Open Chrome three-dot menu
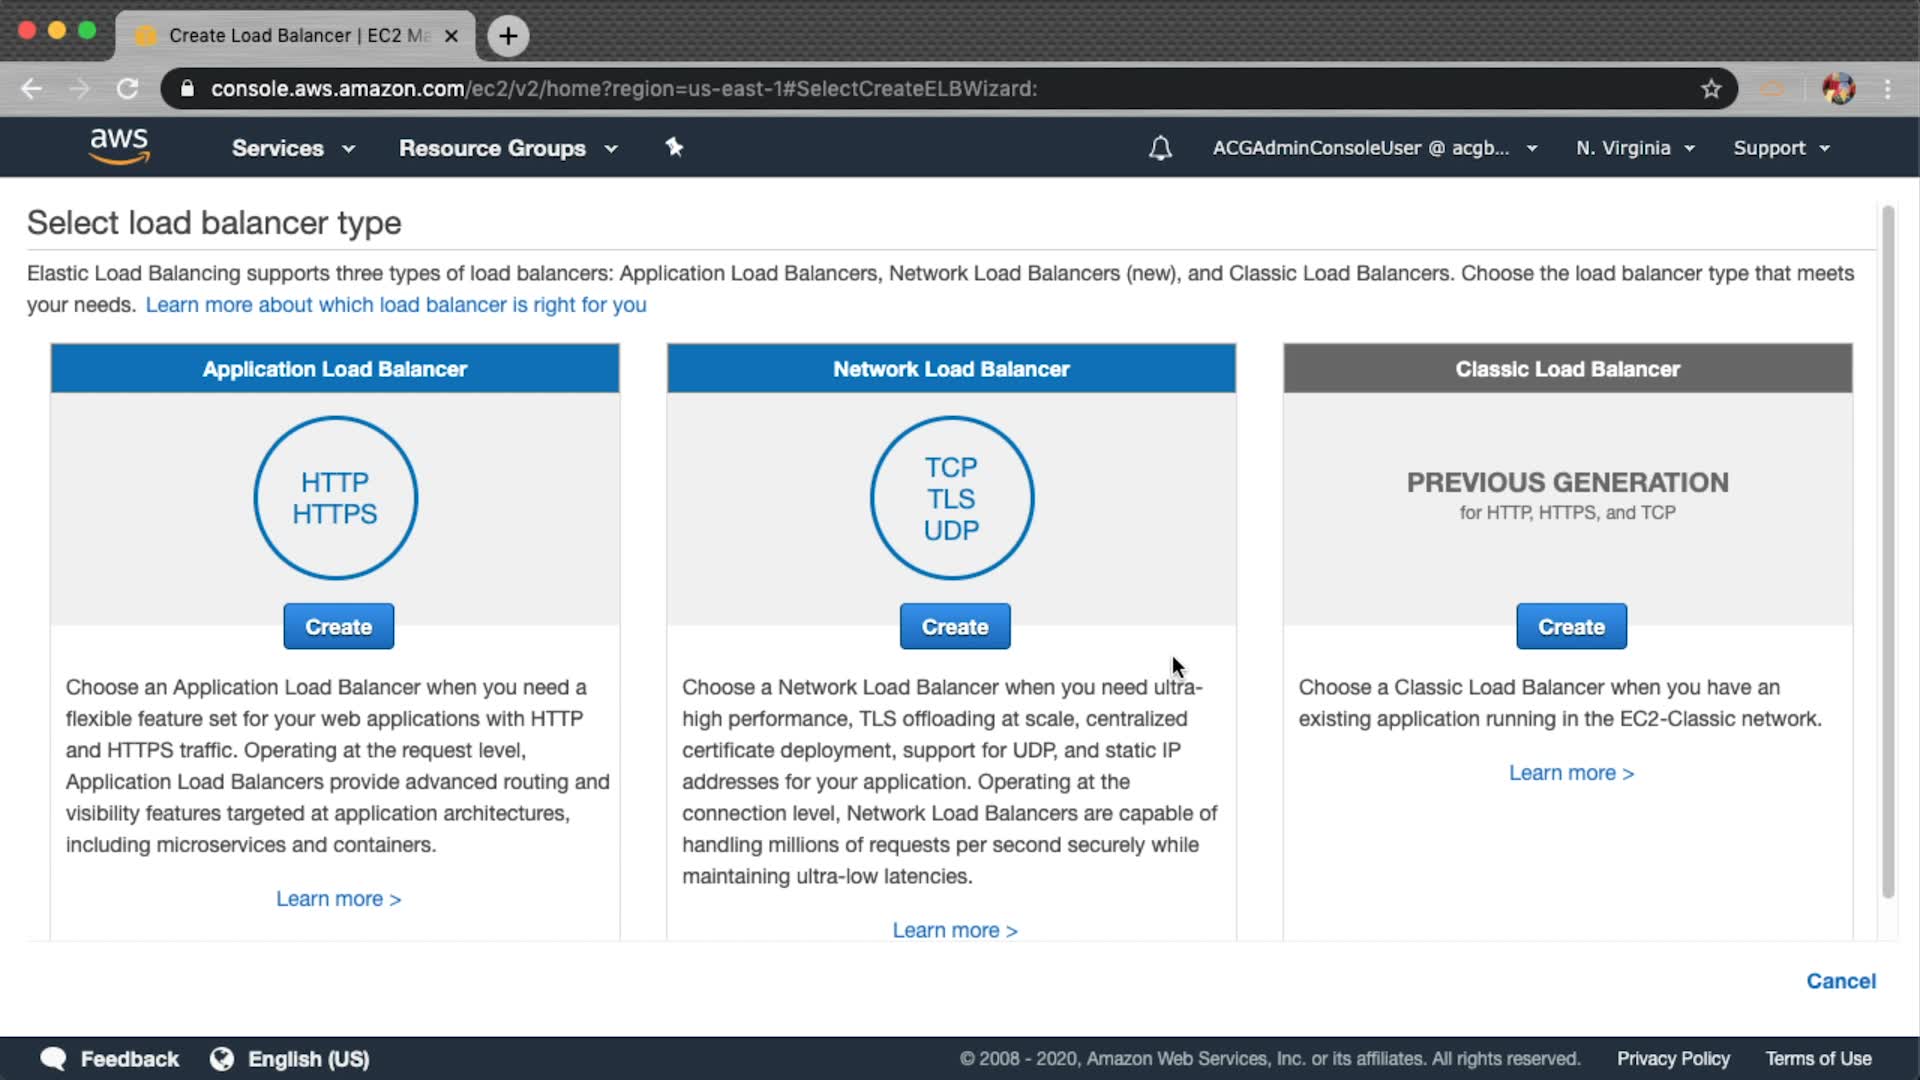Screen dimensions: 1920x1080 point(1887,89)
